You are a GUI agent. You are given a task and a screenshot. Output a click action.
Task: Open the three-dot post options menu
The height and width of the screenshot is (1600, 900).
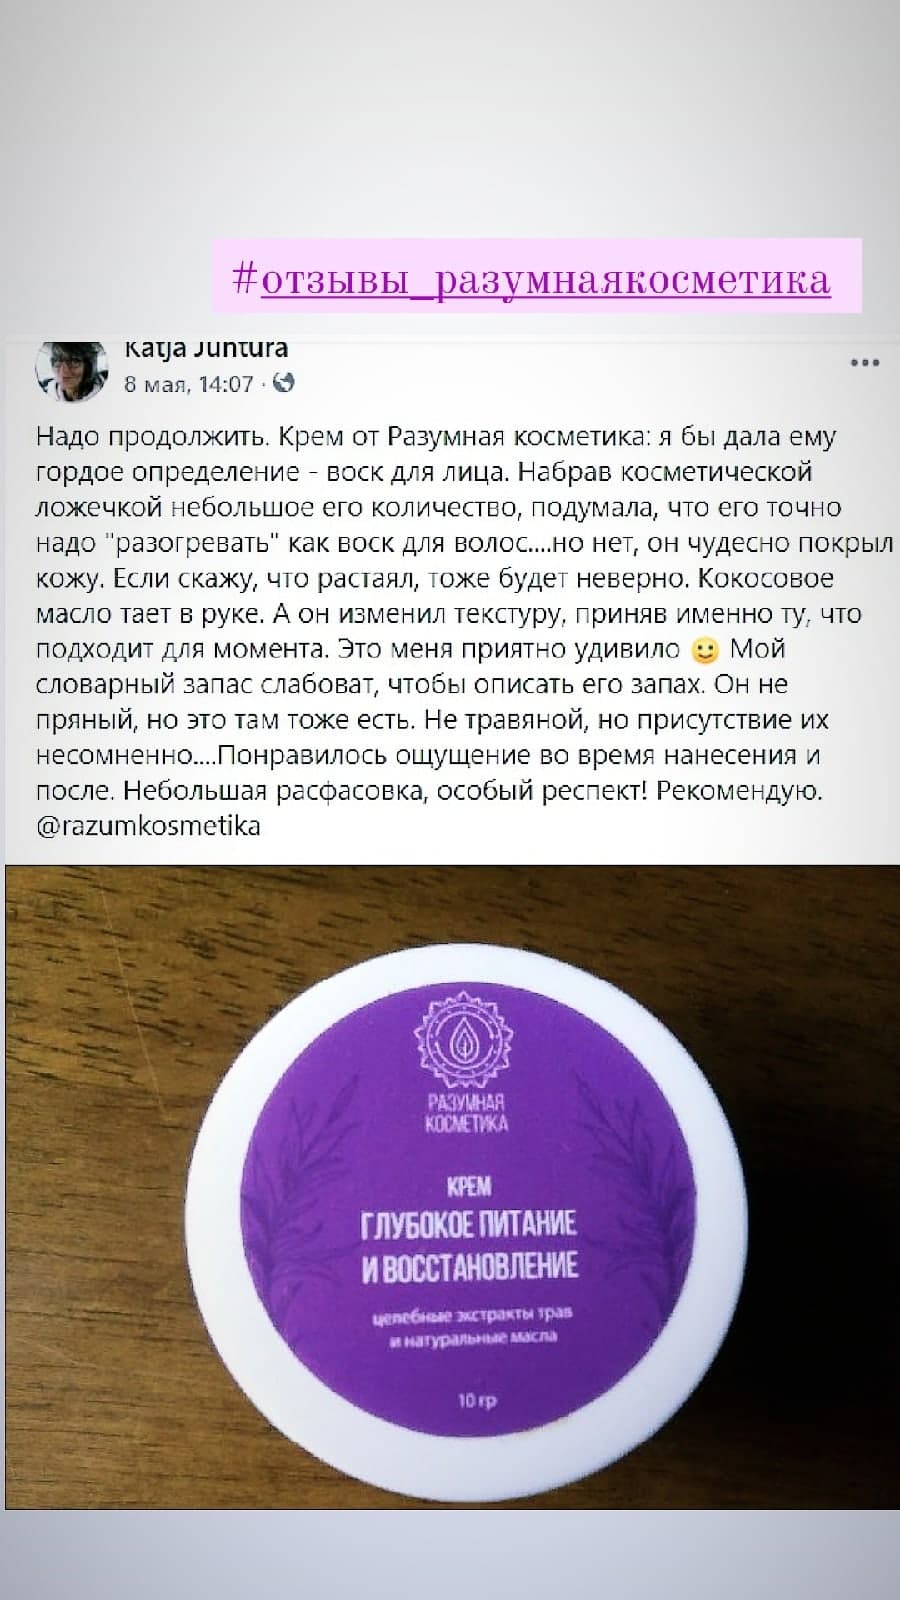864,363
